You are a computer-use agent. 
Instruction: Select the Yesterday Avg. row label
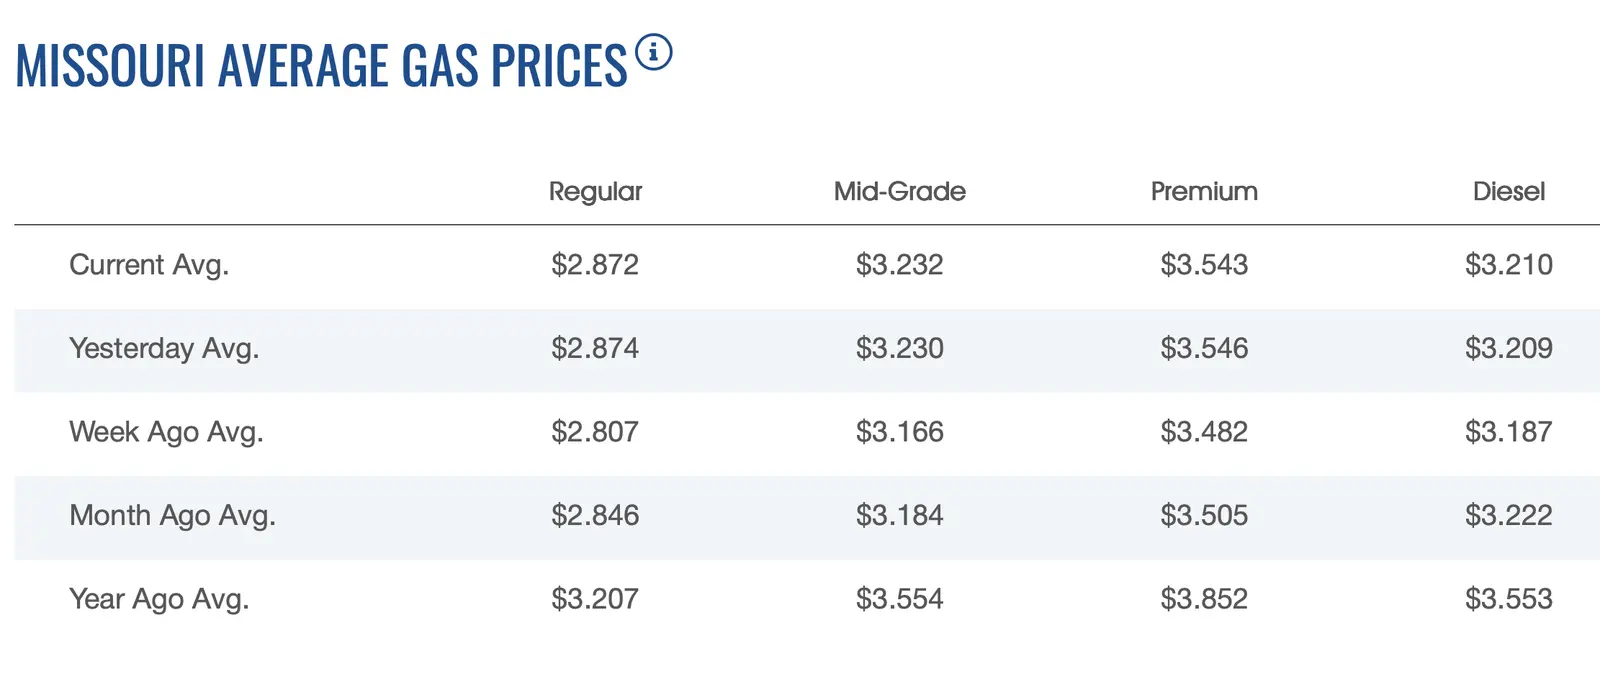164,348
